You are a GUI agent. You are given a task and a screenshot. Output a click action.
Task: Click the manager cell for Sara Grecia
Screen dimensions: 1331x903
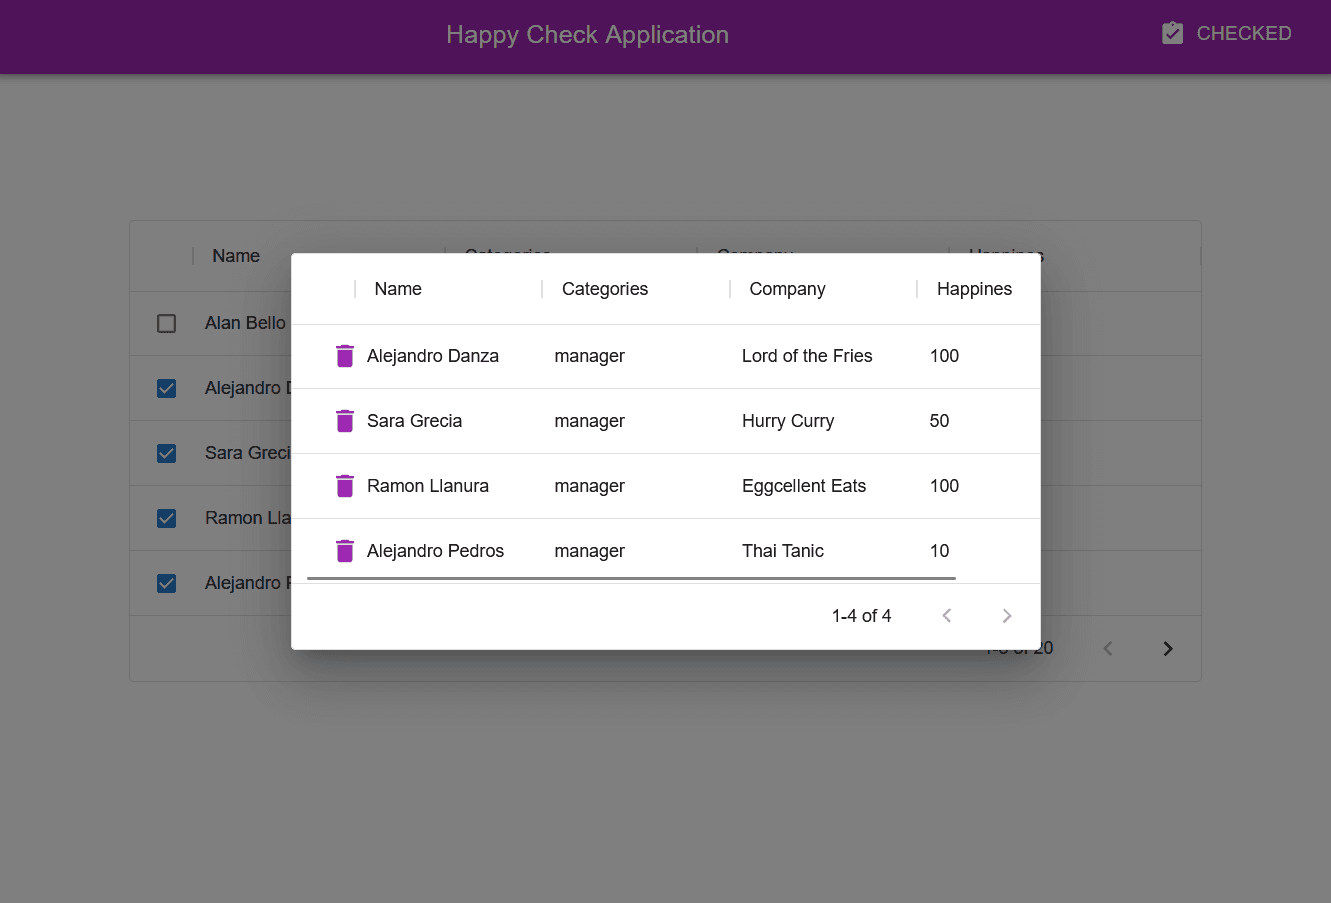click(x=590, y=421)
